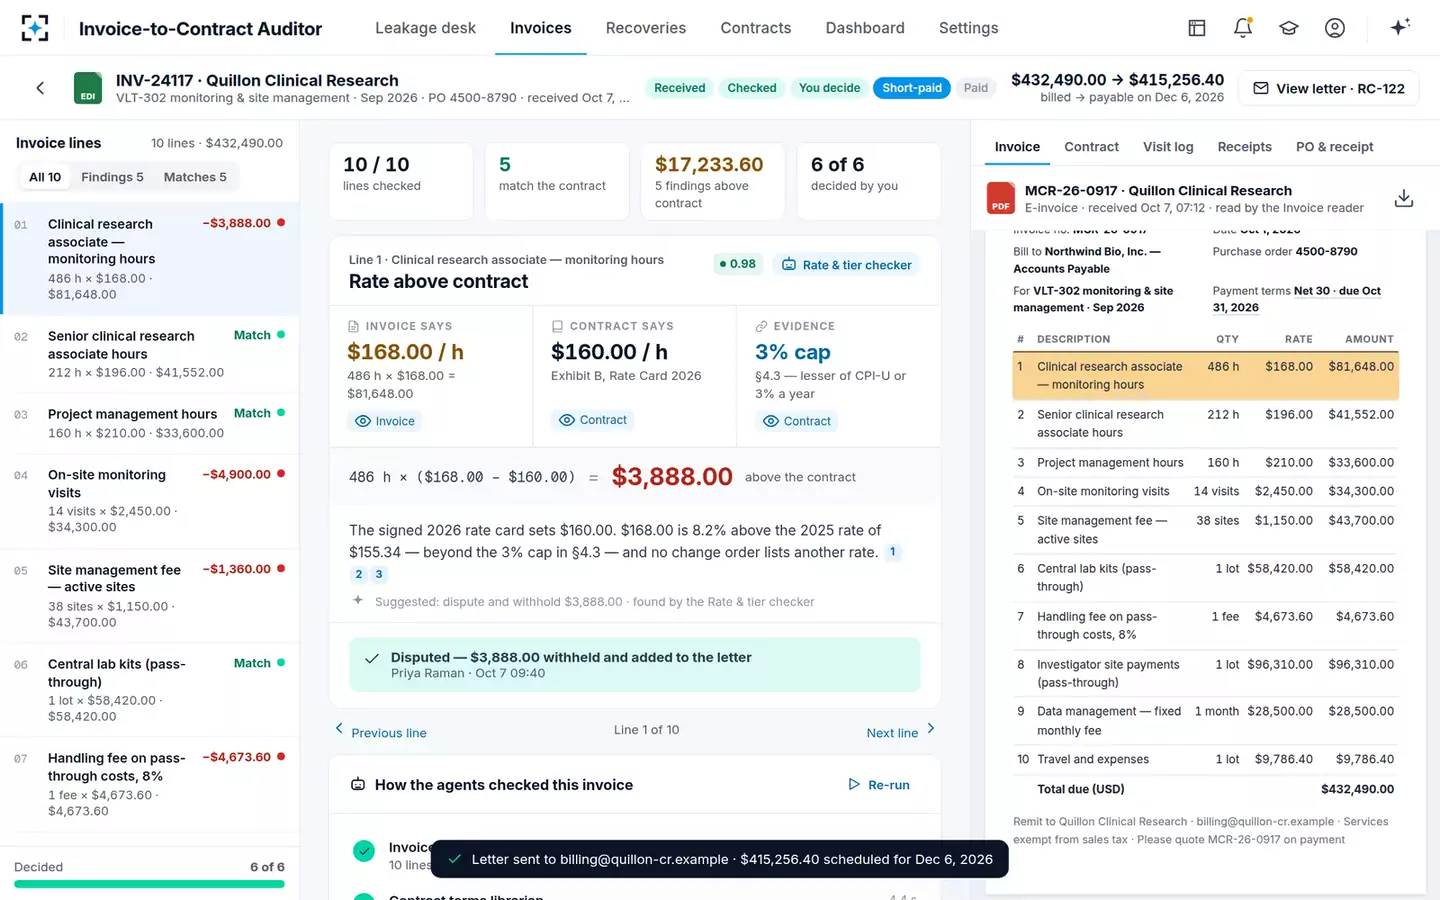Click the Letter sent toast notification

pyautogui.click(x=719, y=859)
